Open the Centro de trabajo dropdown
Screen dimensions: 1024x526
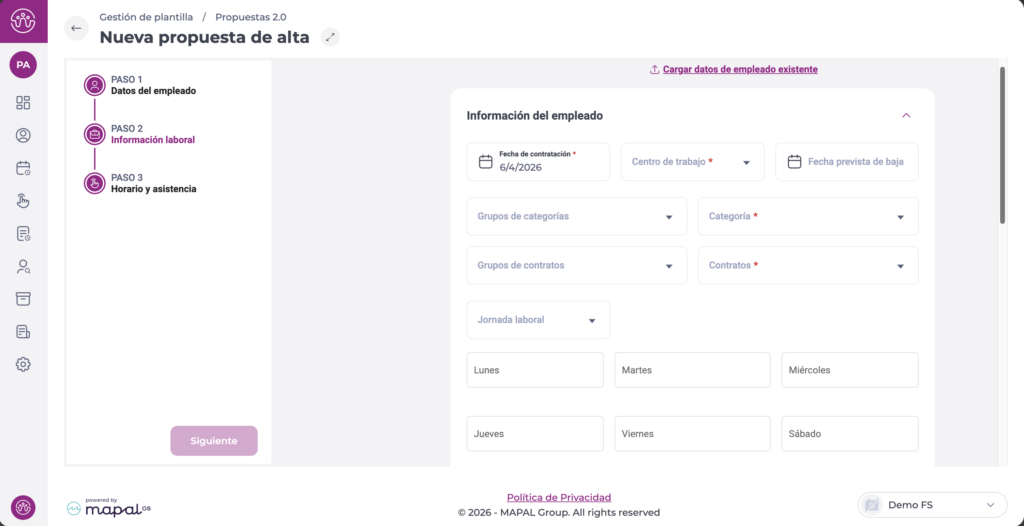tap(692, 162)
